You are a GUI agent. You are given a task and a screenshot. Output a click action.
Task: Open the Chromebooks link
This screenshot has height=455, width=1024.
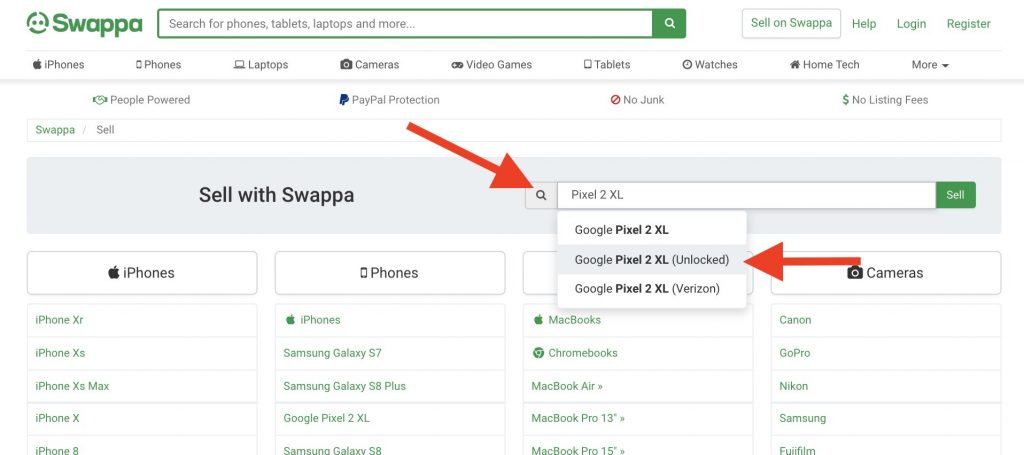click(575, 353)
